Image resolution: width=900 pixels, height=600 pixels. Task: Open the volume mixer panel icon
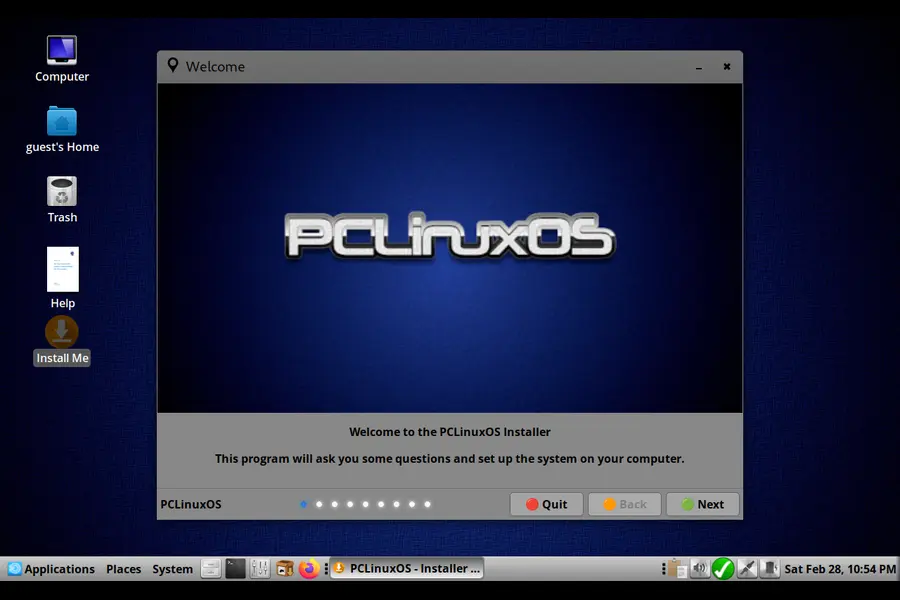[258, 568]
